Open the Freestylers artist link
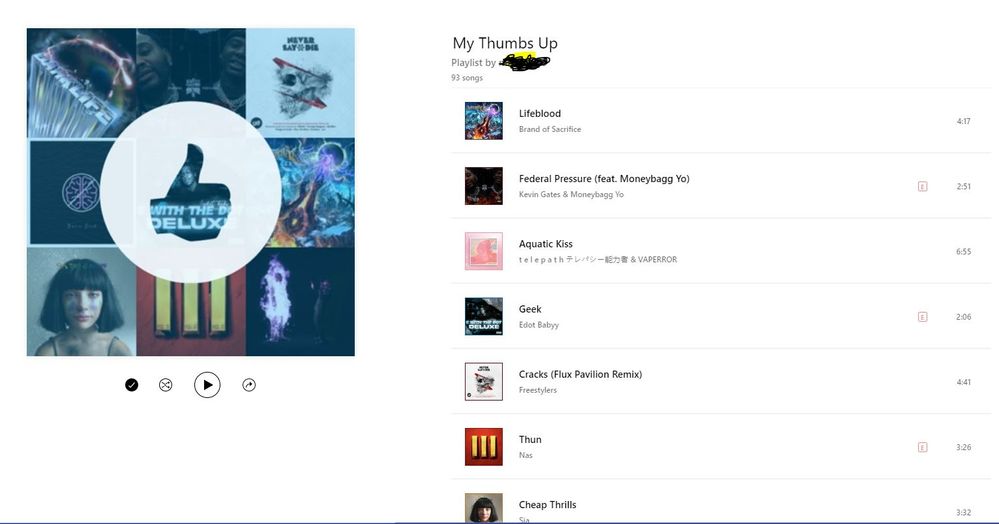 (538, 390)
